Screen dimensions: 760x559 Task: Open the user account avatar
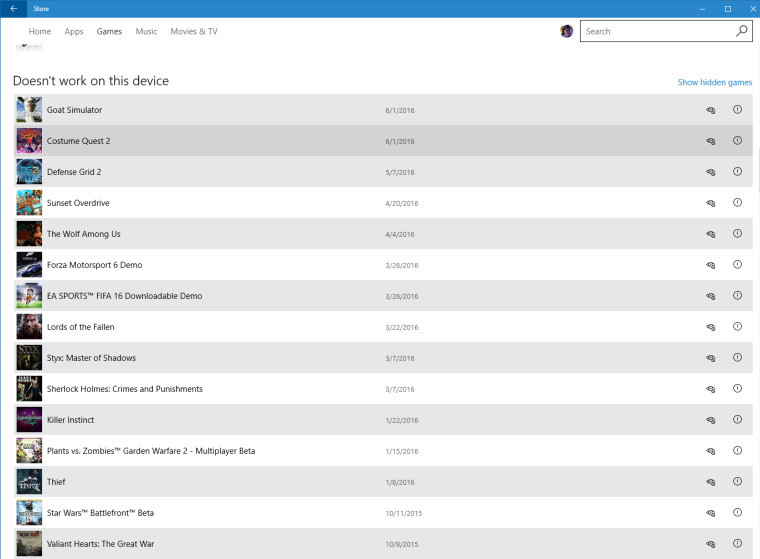coord(566,32)
